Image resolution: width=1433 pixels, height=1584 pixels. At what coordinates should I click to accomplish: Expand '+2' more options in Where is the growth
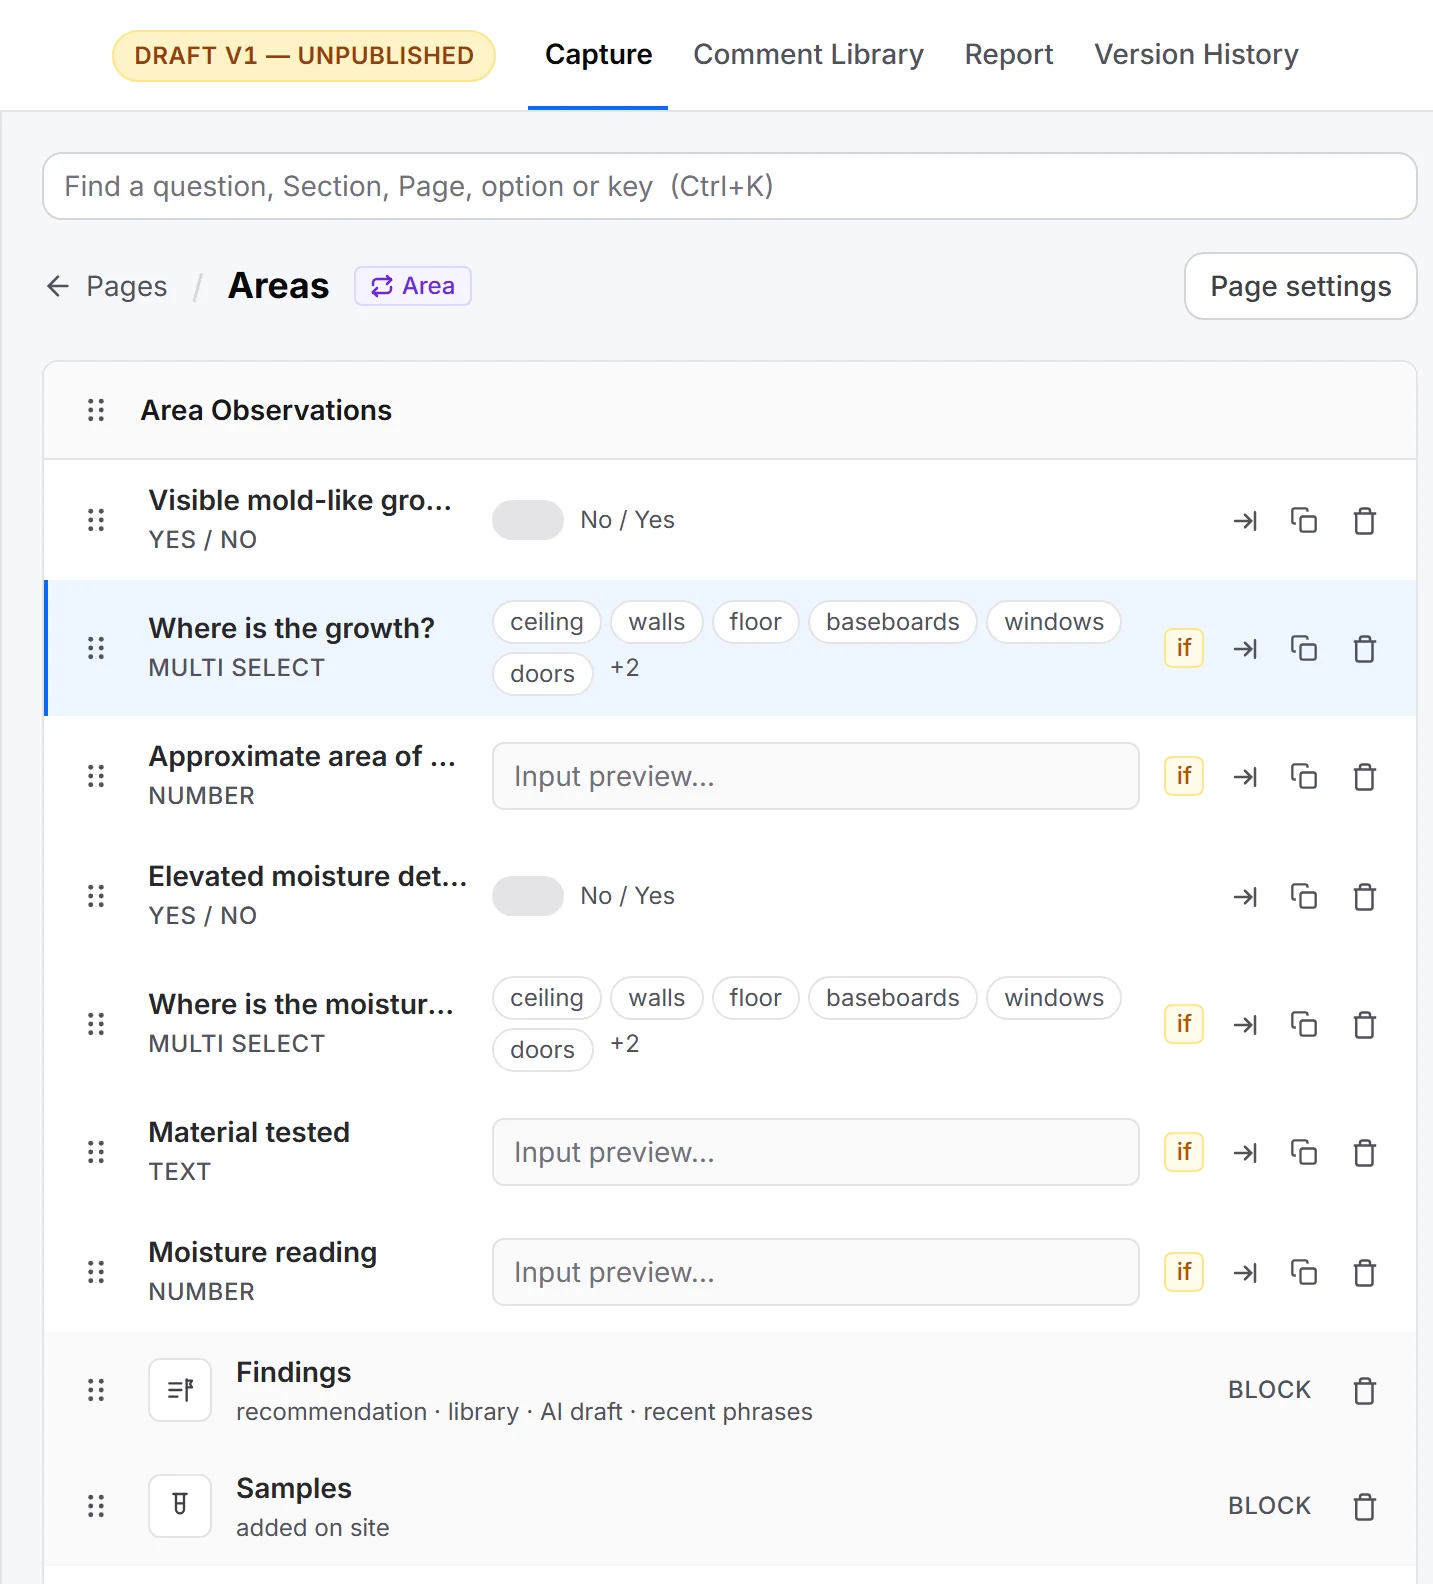[625, 668]
